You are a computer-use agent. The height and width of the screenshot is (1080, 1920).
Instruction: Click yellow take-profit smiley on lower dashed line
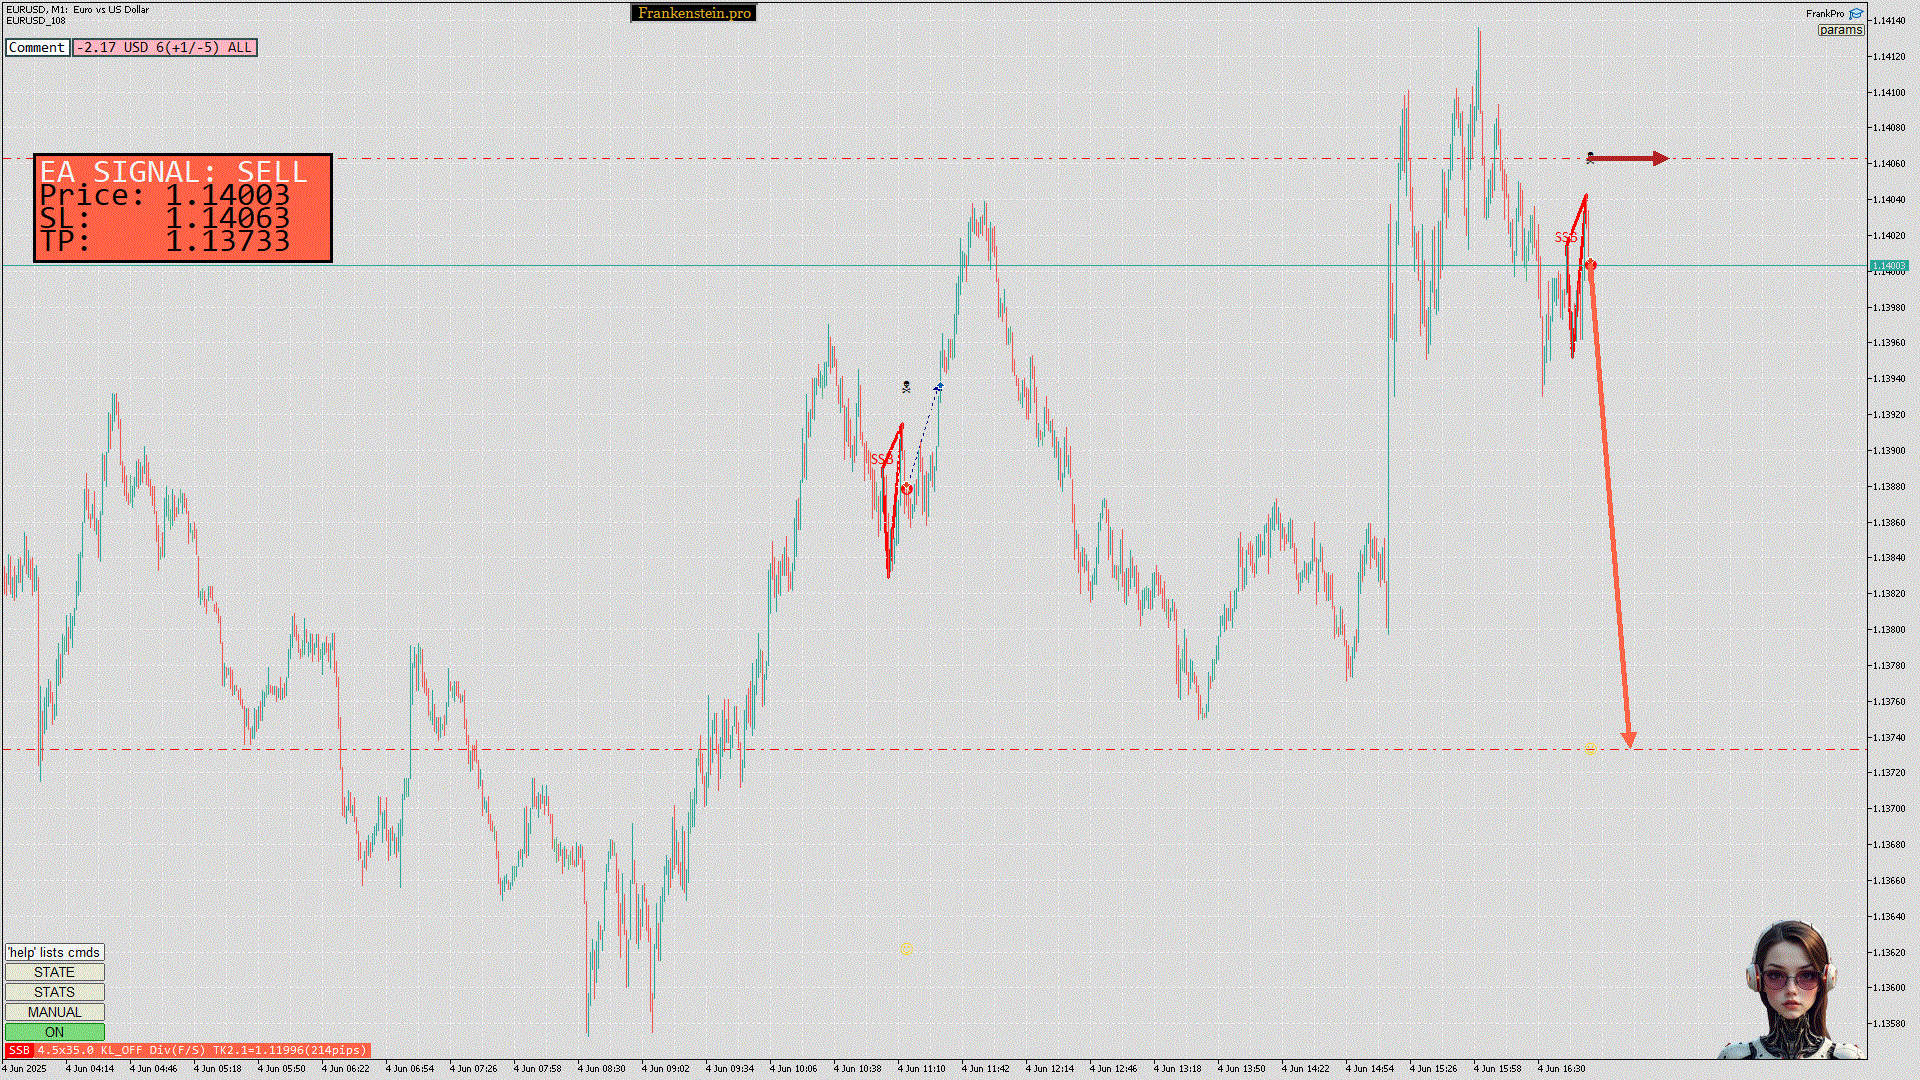coord(1590,749)
